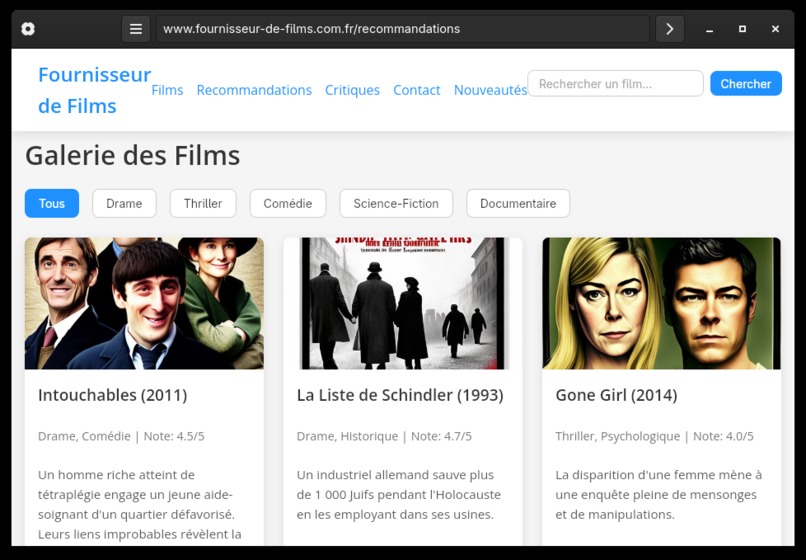806x560 pixels.
Task: Close the browser window
Action: [775, 29]
